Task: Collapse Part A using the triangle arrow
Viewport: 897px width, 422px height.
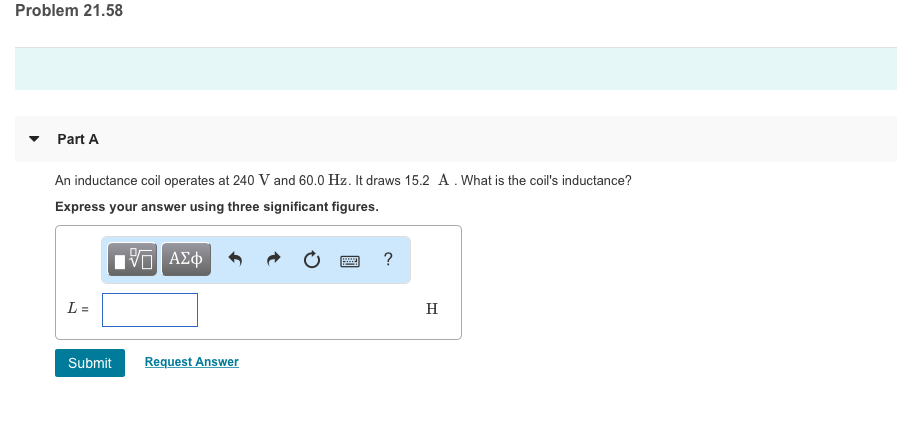Action: [x=34, y=139]
